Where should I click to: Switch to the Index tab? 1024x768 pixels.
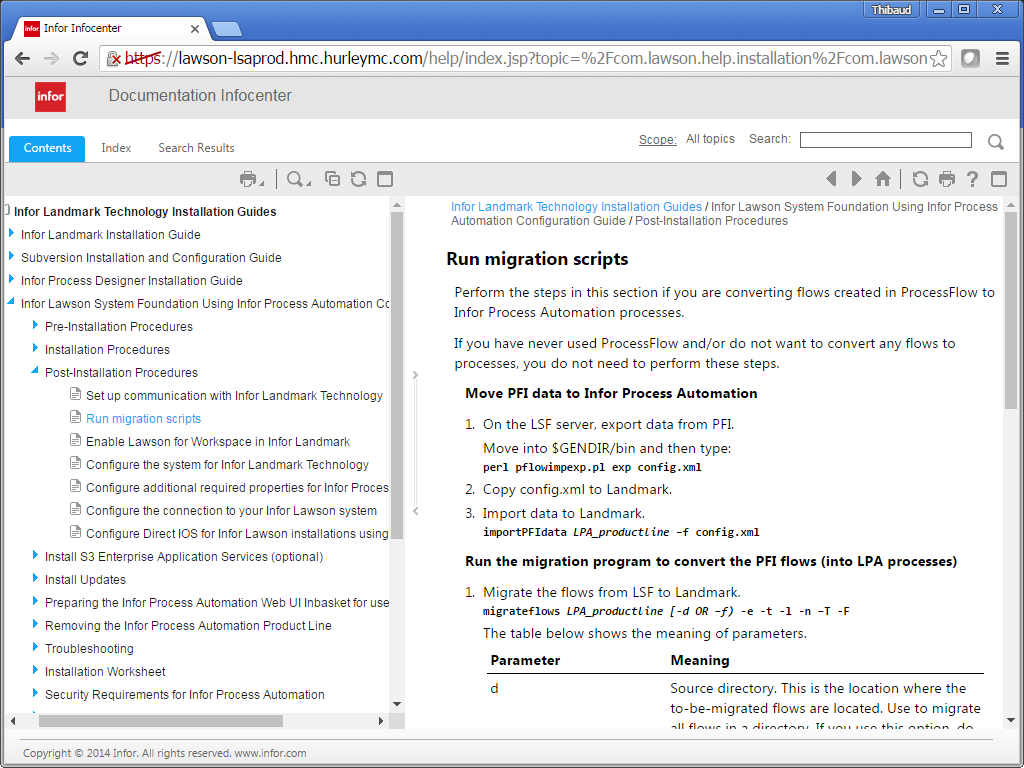[116, 148]
